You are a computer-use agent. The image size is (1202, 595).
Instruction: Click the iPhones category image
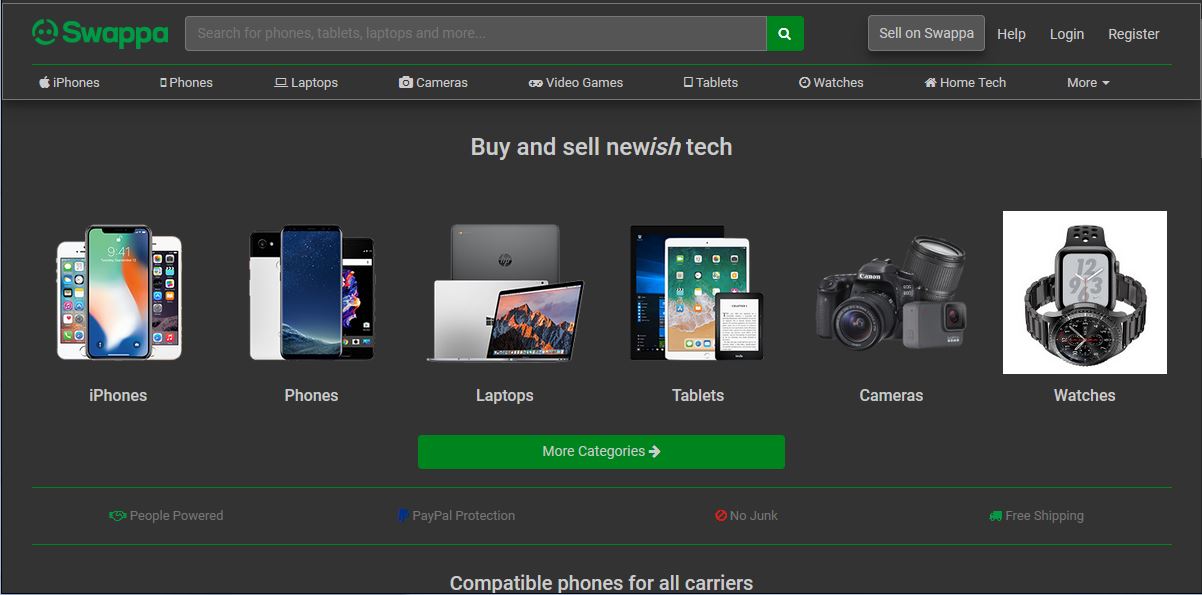pyautogui.click(x=118, y=292)
